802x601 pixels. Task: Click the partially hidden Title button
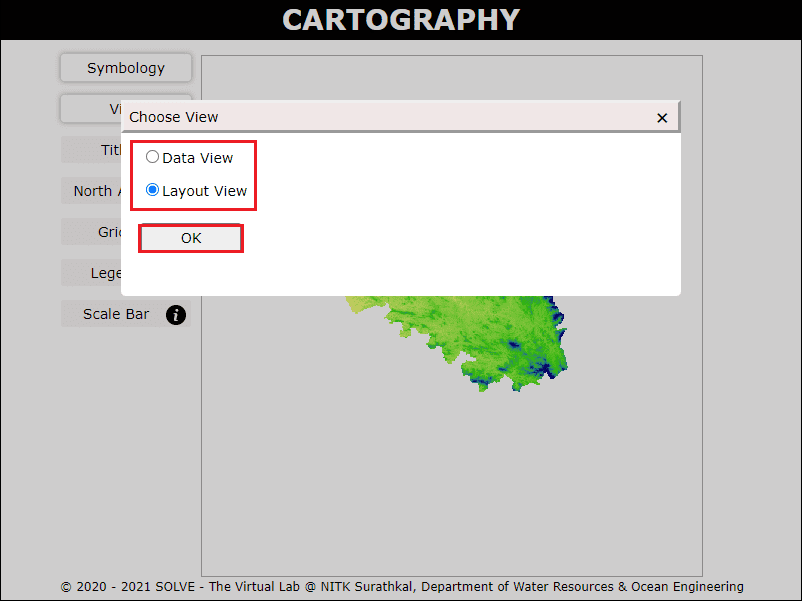pyautogui.click(x=90, y=150)
